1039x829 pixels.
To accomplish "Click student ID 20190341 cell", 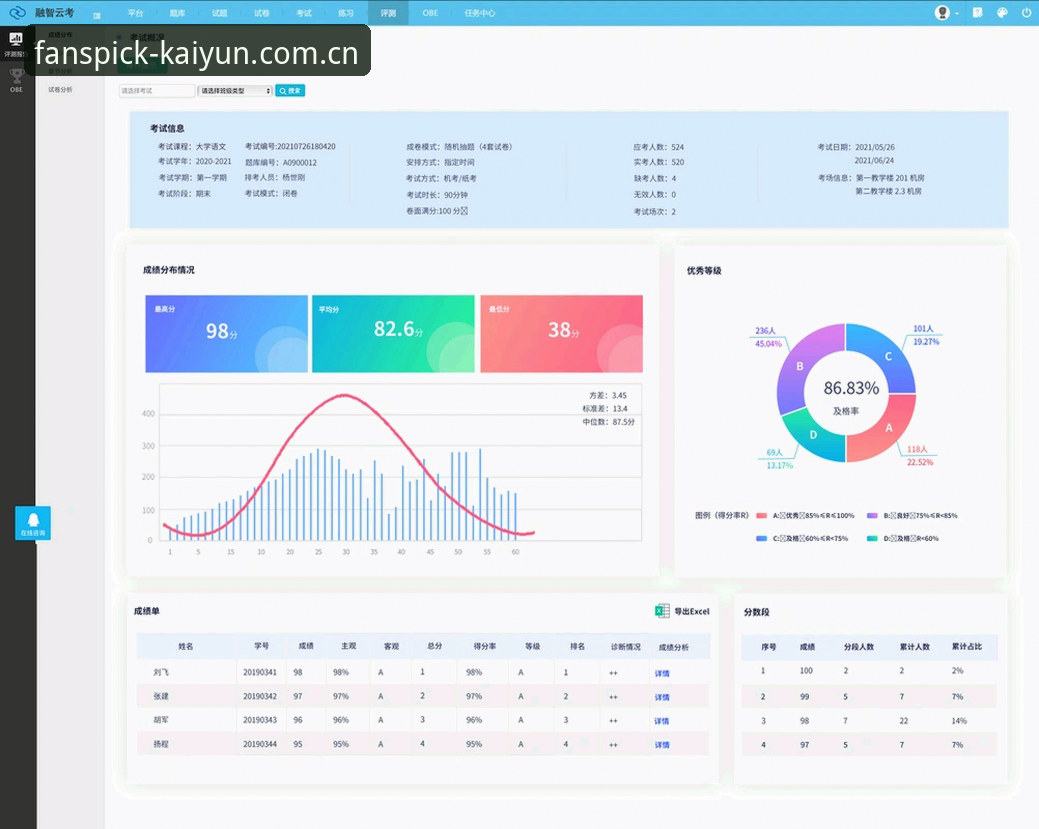I will 260,672.
